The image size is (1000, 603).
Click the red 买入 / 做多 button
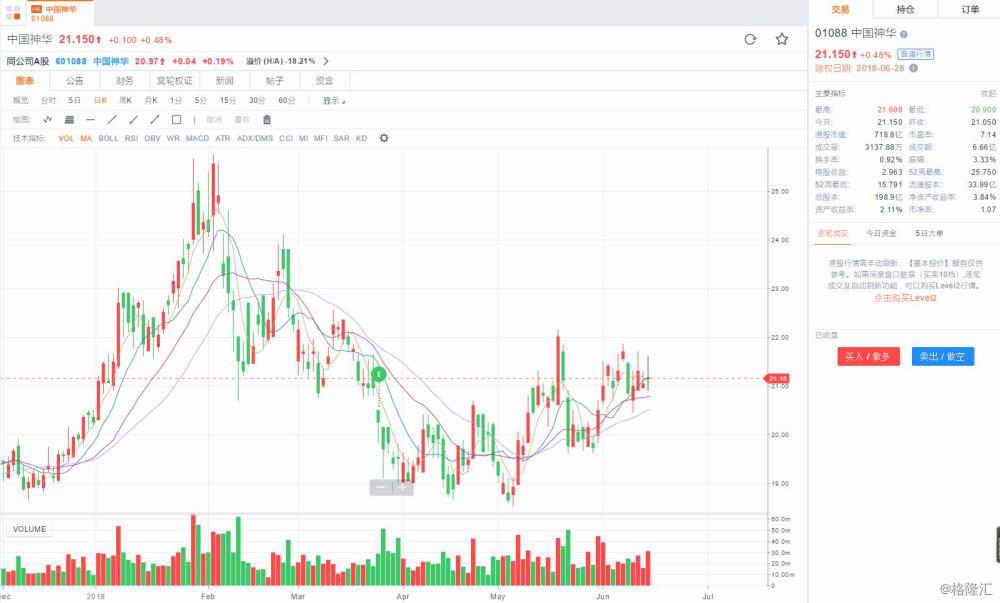click(x=869, y=356)
